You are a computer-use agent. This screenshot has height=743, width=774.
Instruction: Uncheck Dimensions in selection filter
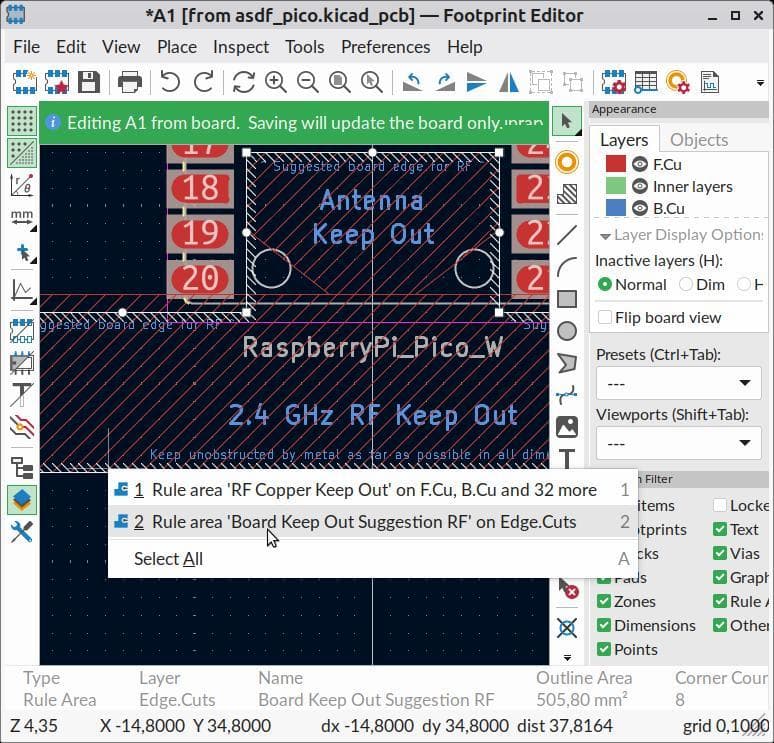604,626
